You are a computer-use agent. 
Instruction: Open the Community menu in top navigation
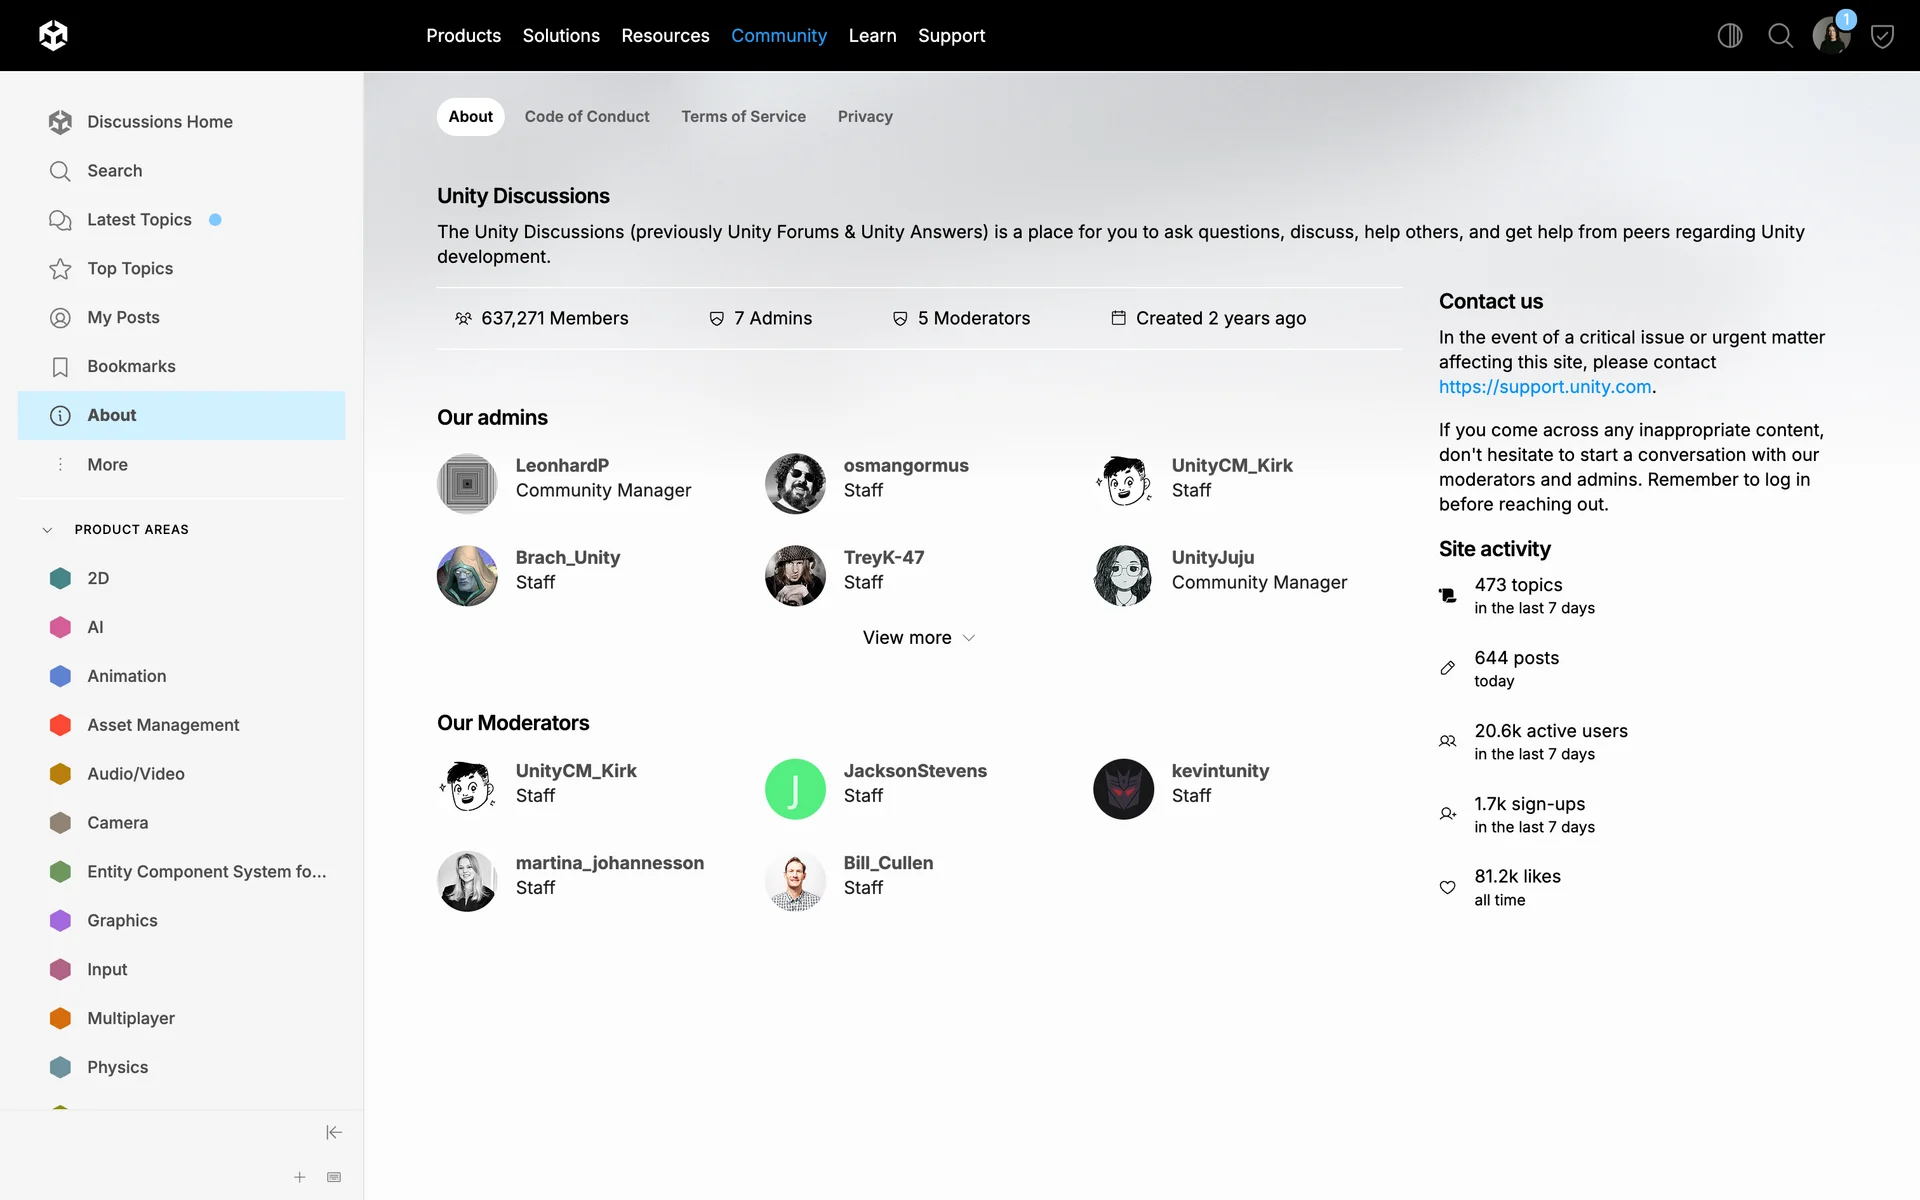778,36
